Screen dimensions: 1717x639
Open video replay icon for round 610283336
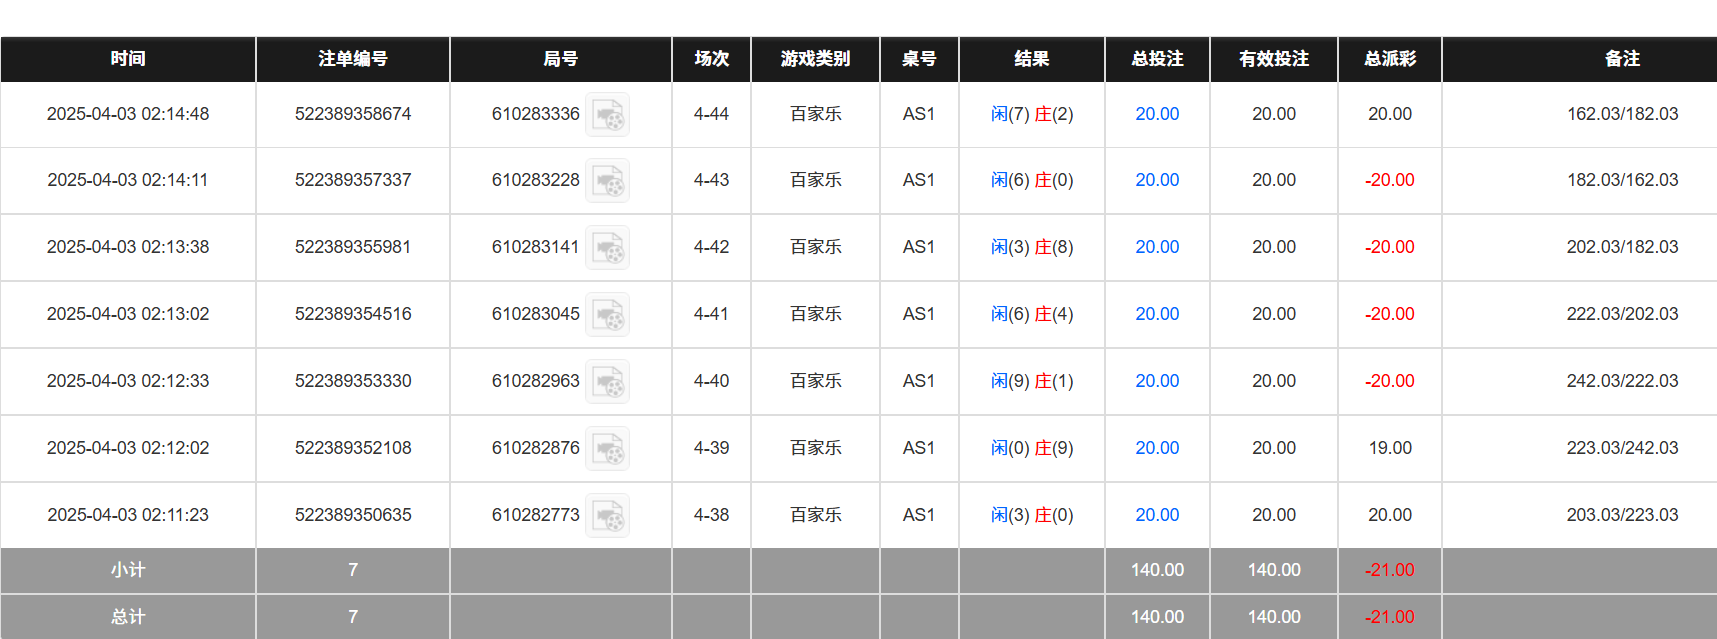[x=607, y=115]
